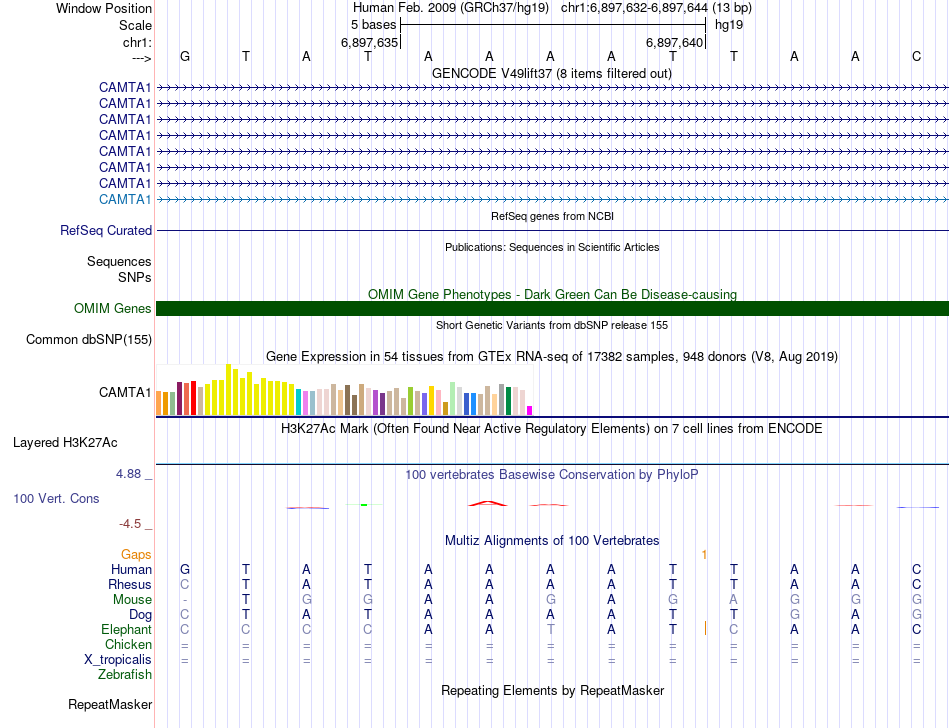Open the OMIM Gene Phenotypes track title
Screen dimensions: 950x728
(x=552, y=294)
